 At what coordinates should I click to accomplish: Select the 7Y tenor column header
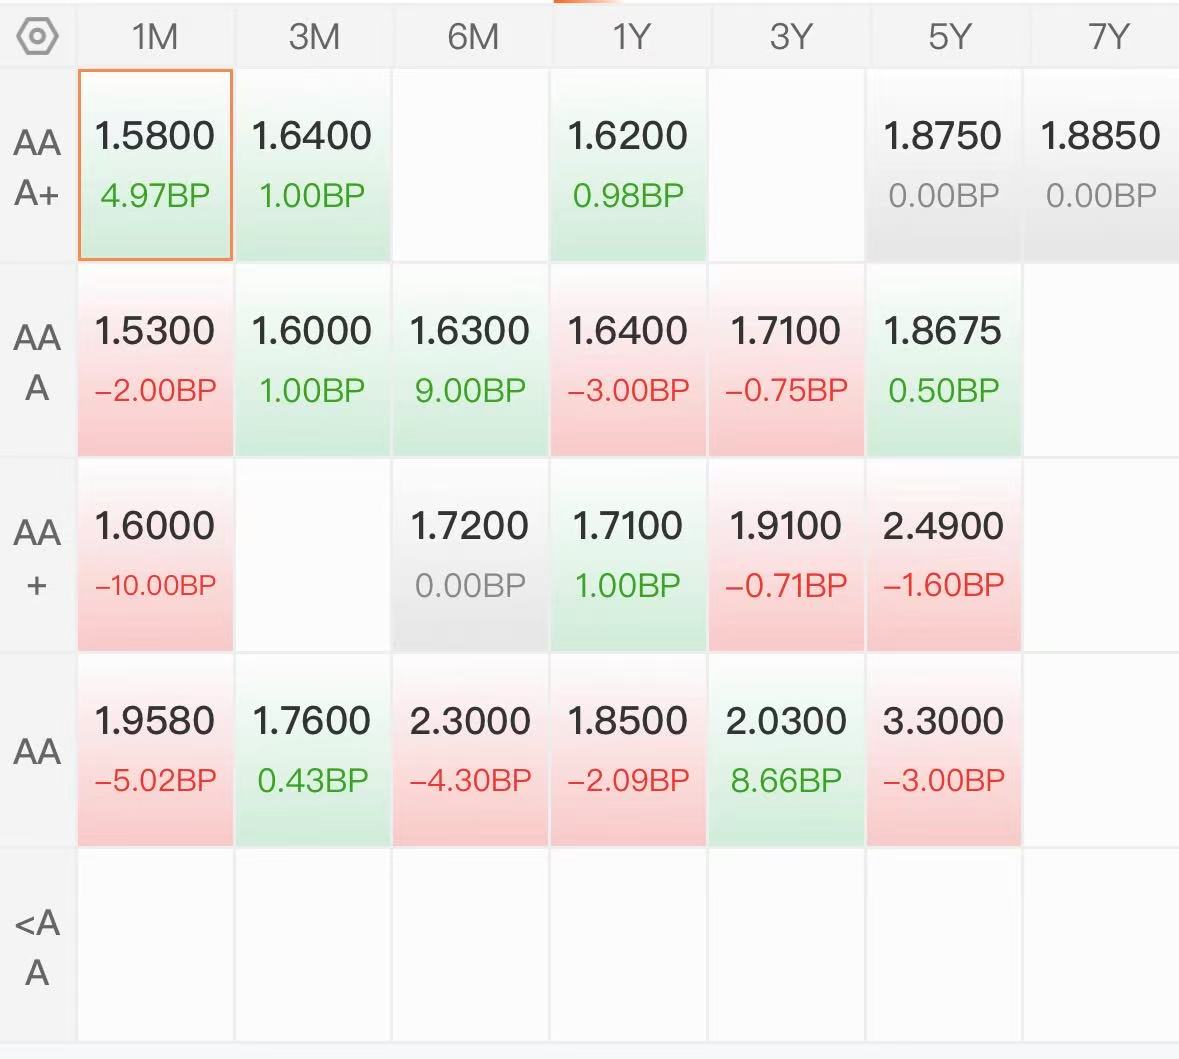pos(1108,36)
